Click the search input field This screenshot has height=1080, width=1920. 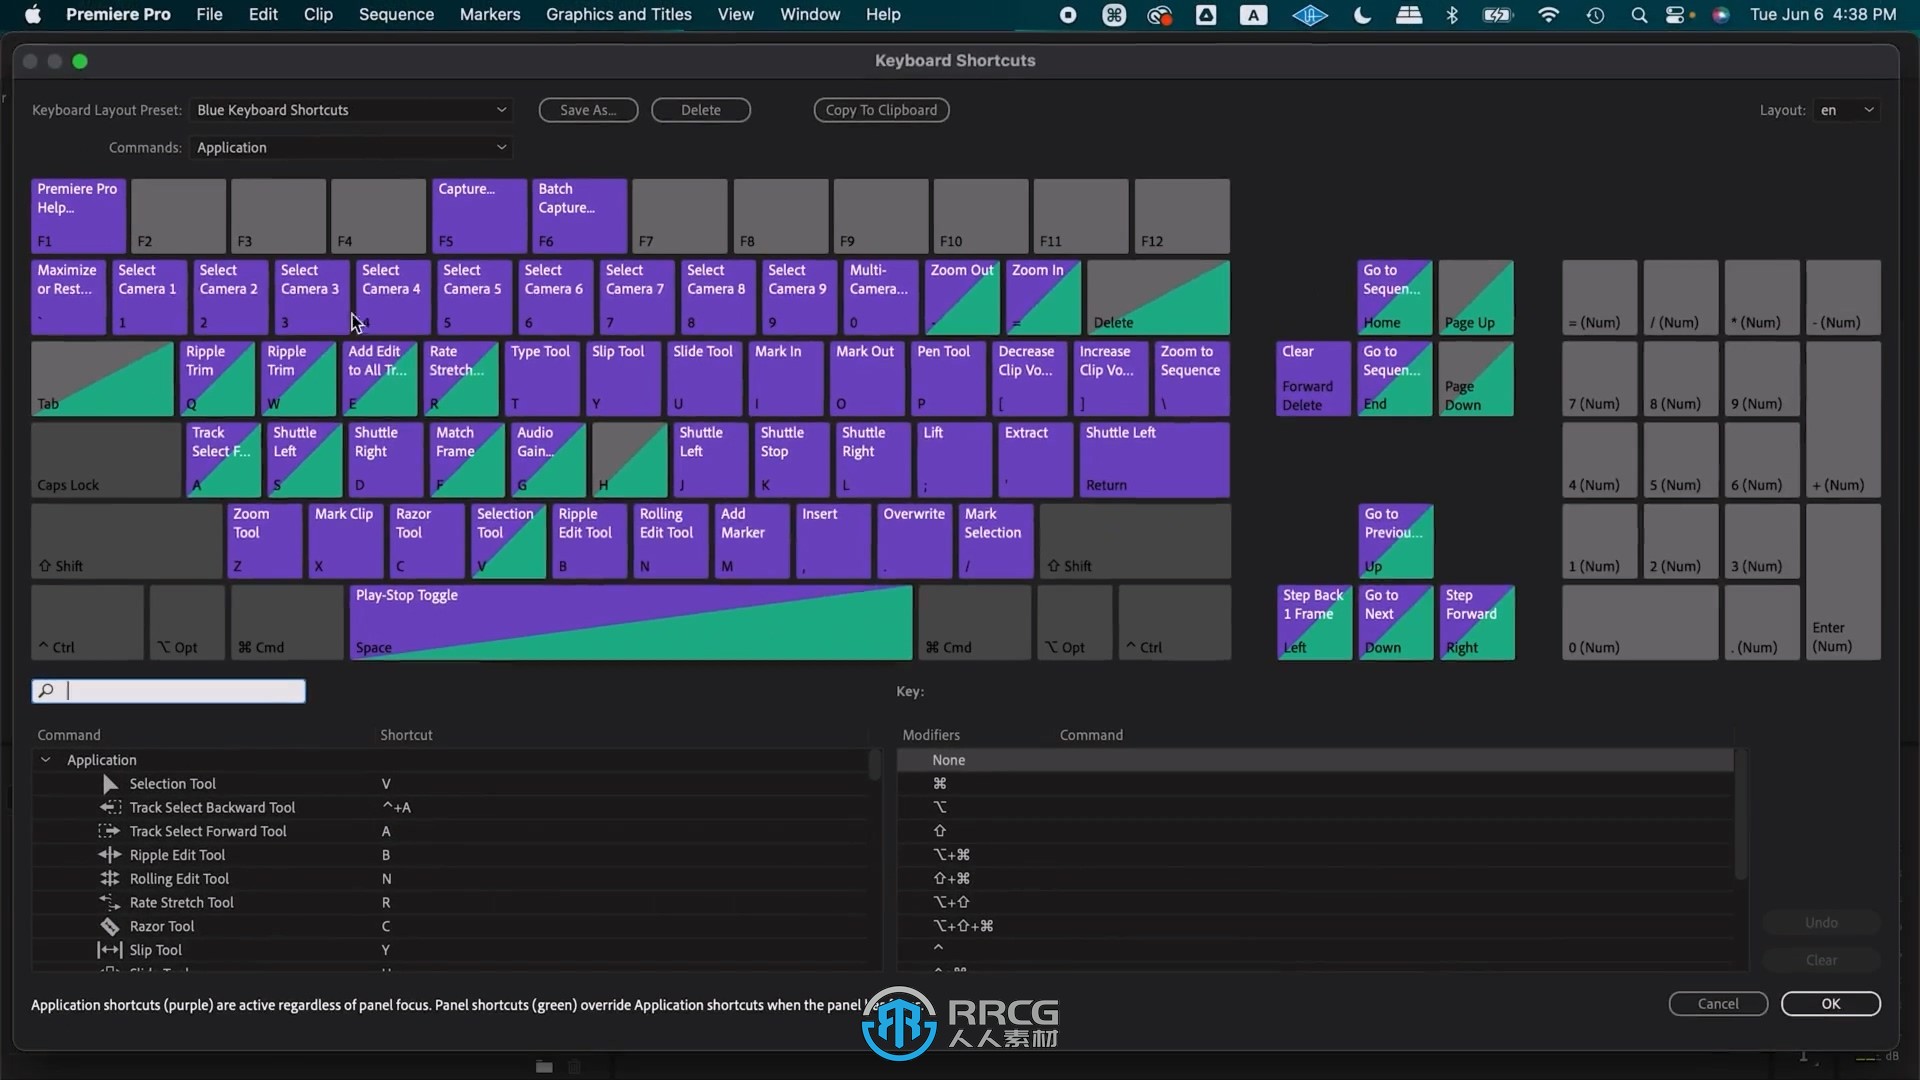coord(169,690)
